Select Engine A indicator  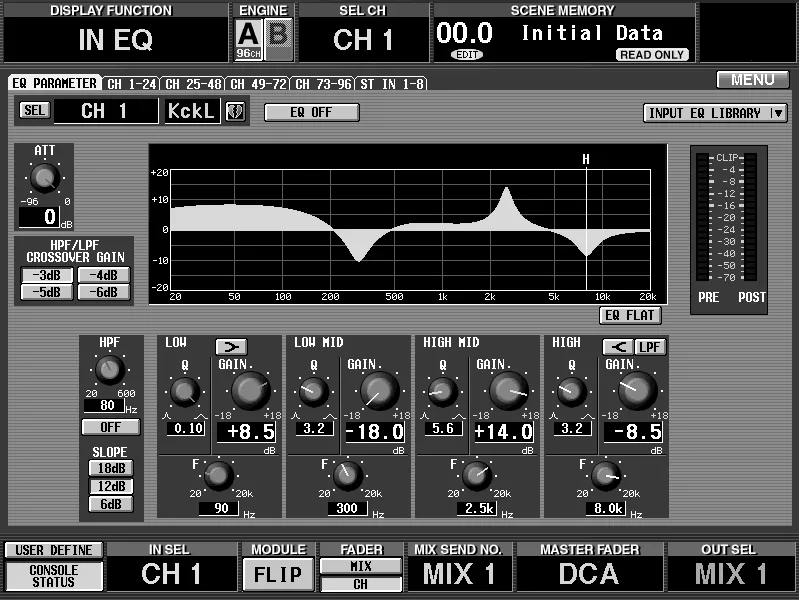(x=249, y=39)
